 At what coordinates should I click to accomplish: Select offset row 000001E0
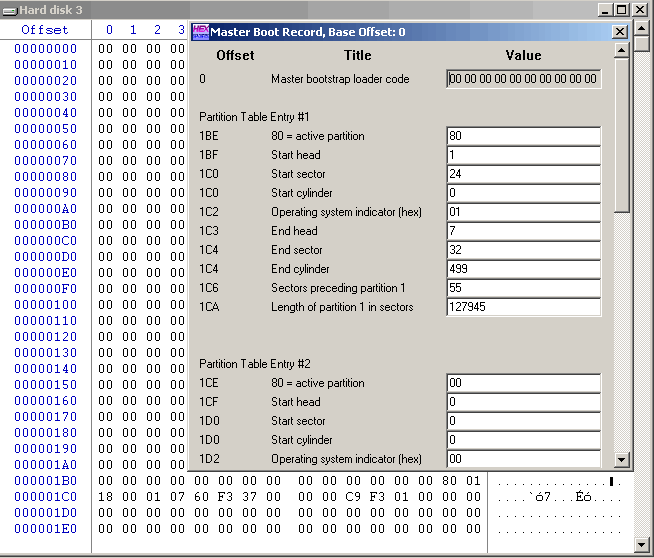[x=45, y=529]
